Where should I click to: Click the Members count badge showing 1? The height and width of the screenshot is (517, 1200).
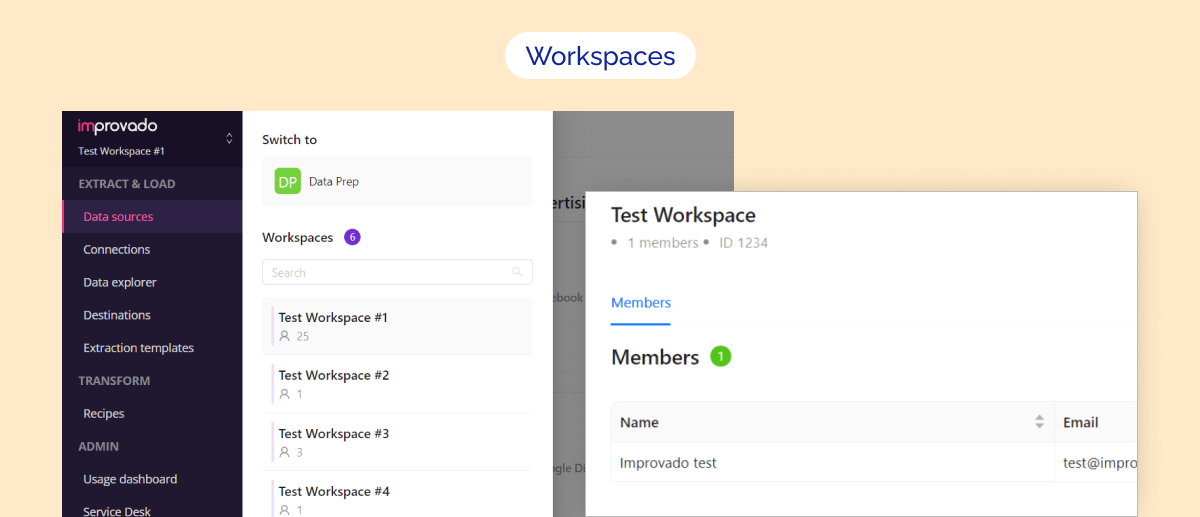(x=720, y=356)
